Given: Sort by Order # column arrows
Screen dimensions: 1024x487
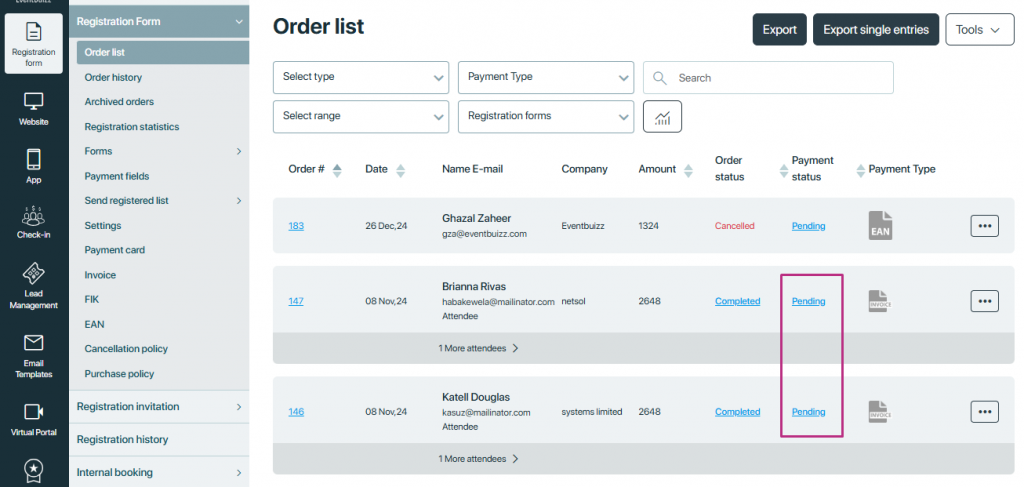Looking at the screenshot, I should click(x=337, y=170).
